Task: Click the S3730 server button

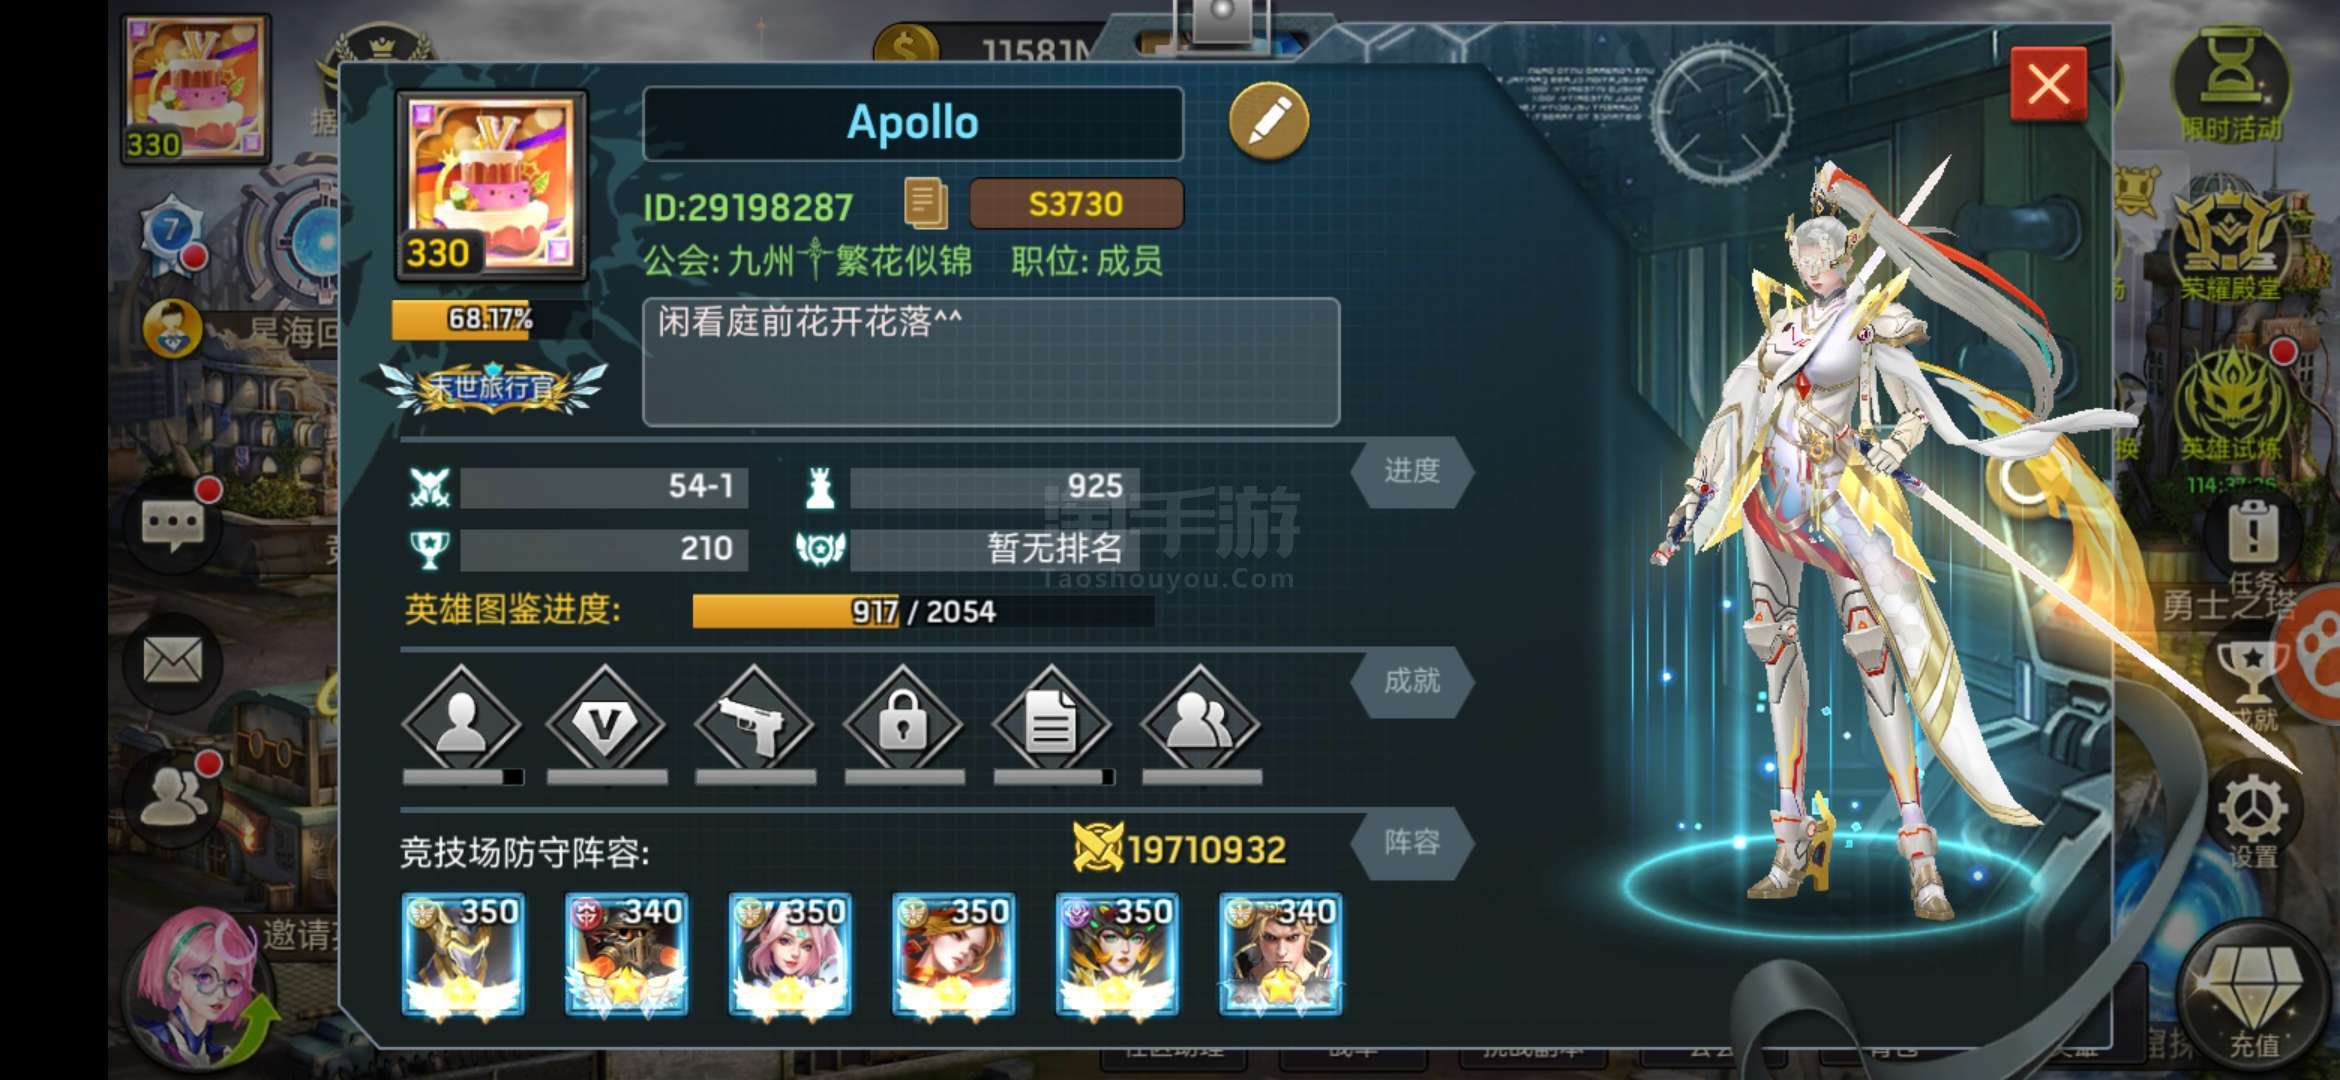Action: pos(1077,204)
